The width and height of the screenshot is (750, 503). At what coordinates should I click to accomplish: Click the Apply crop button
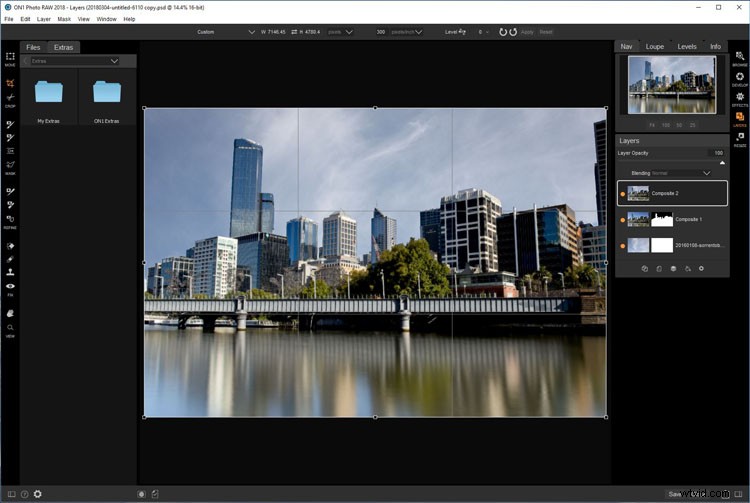point(527,32)
